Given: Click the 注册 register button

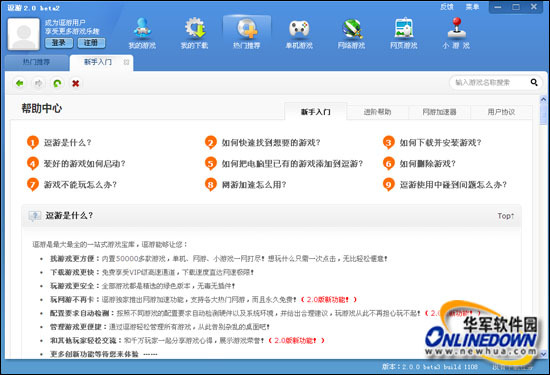Looking at the screenshot, I should [x=91, y=43].
